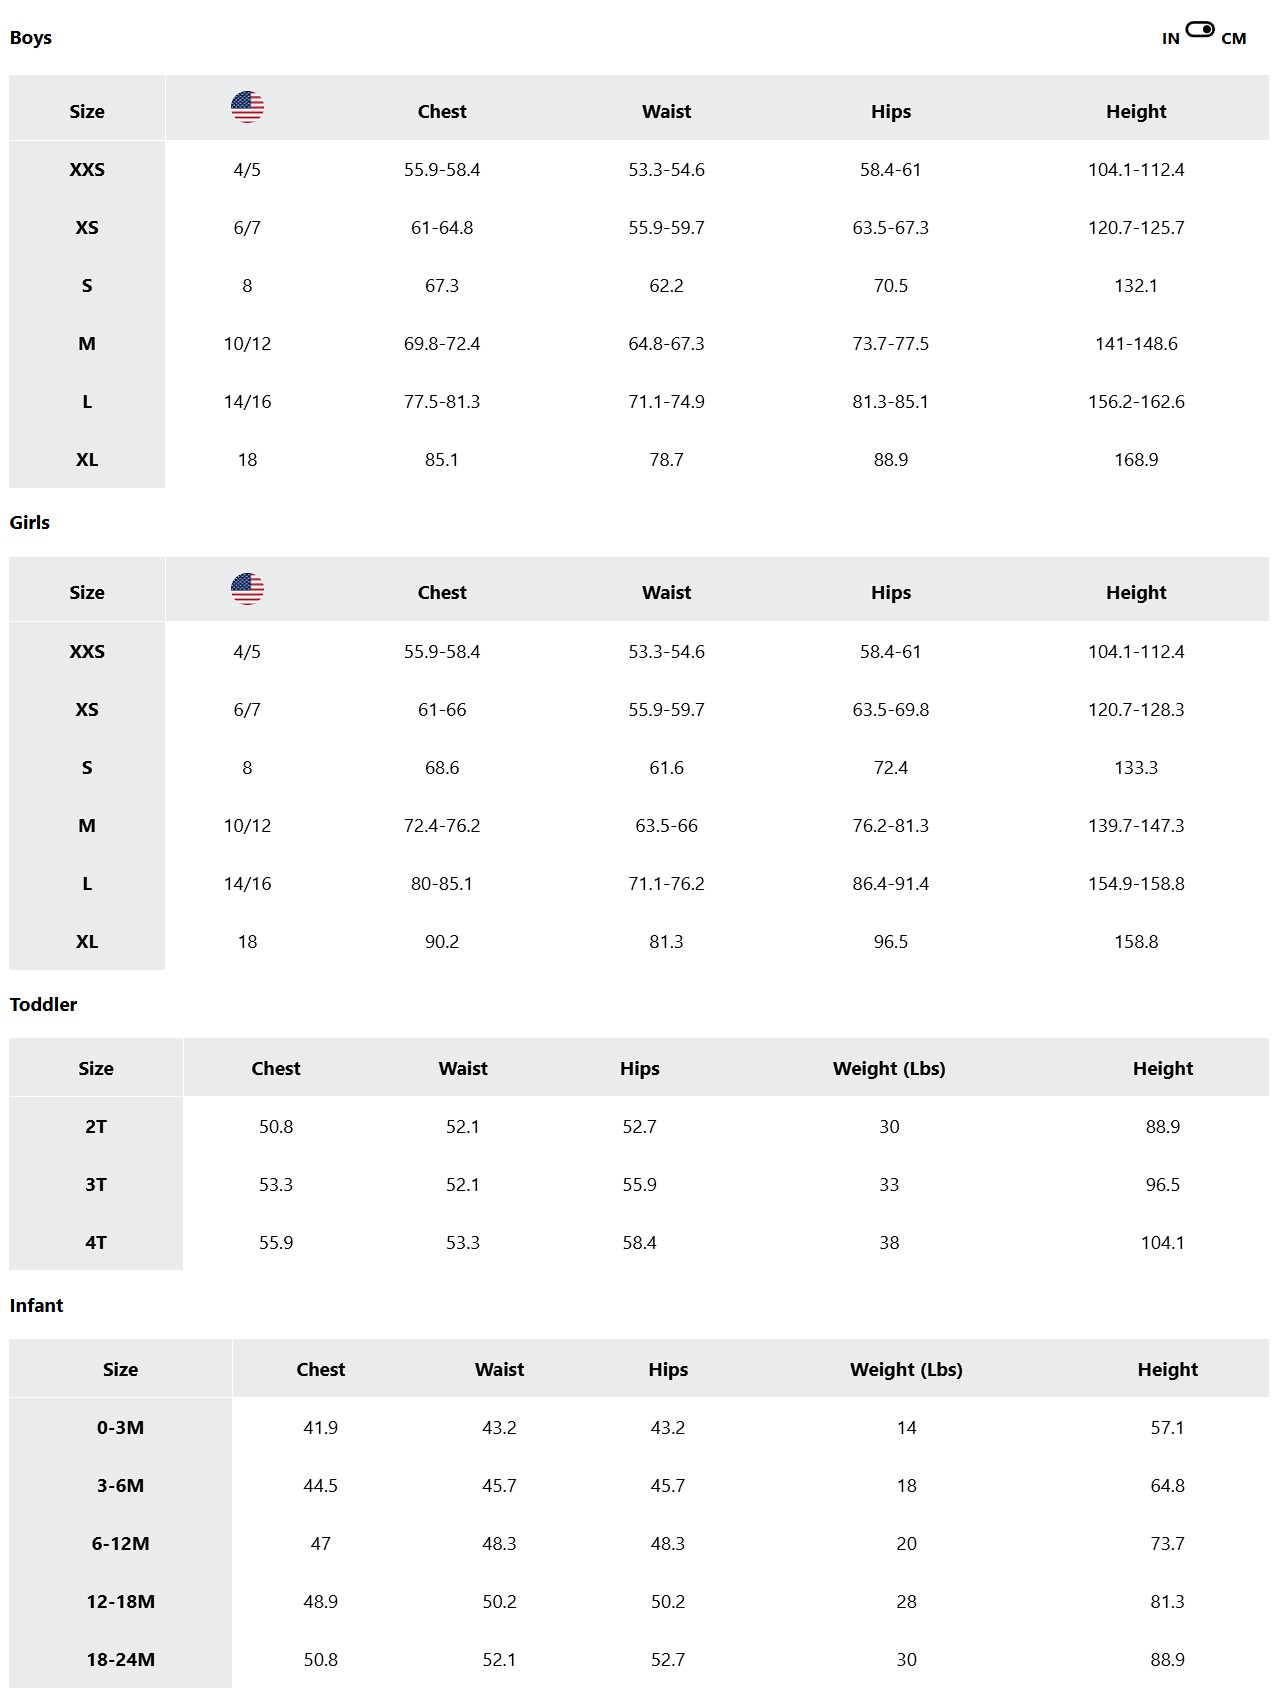Screen dimensions: 1279x1699
Task: Select the IN unit label
Action: pyautogui.click(x=1170, y=39)
